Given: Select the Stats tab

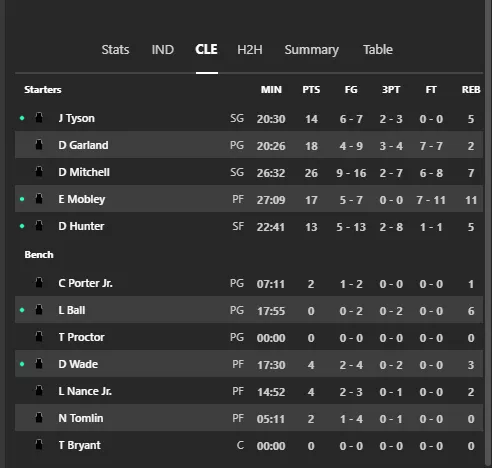Looking at the screenshot, I should [115, 50].
